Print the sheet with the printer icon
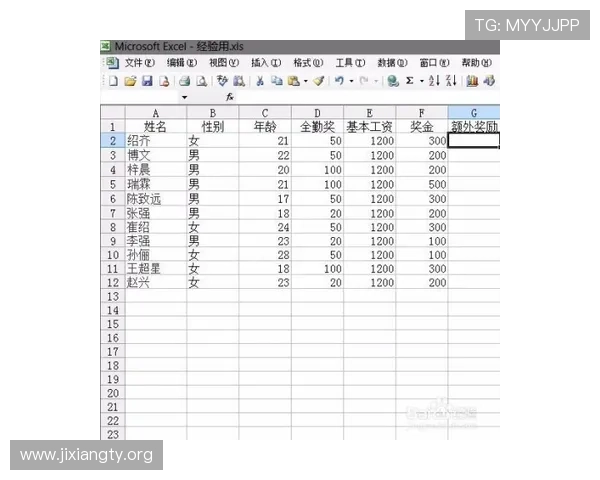 click(x=185, y=81)
